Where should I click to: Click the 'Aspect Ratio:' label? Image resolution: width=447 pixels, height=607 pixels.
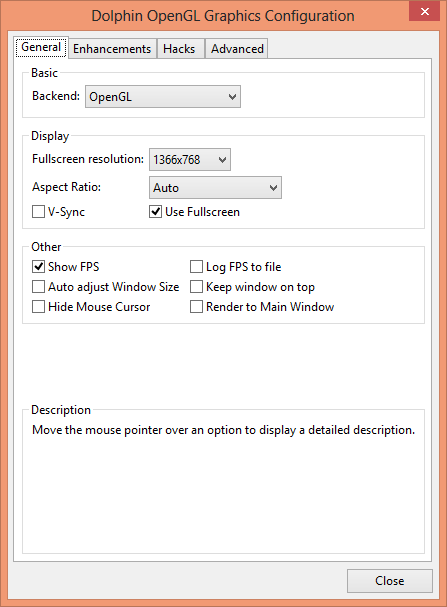coord(67,187)
